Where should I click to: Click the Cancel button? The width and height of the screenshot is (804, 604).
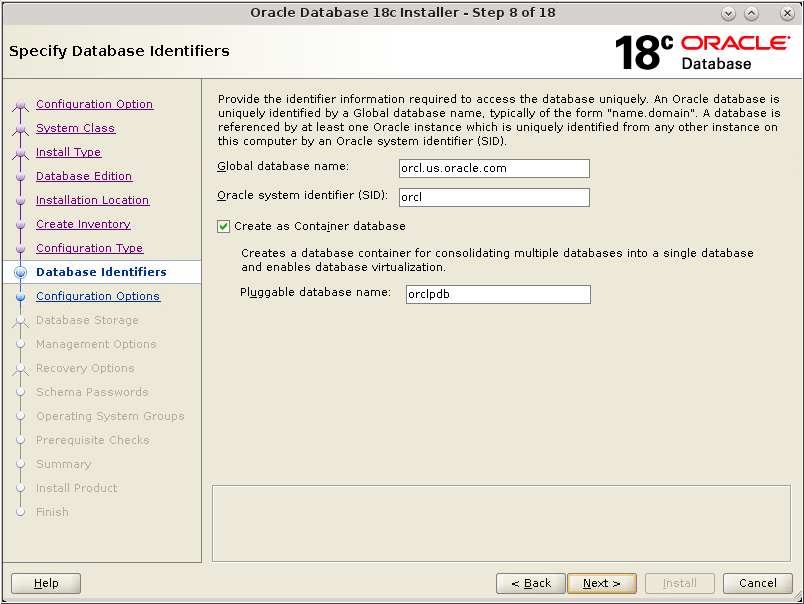[x=757, y=583]
